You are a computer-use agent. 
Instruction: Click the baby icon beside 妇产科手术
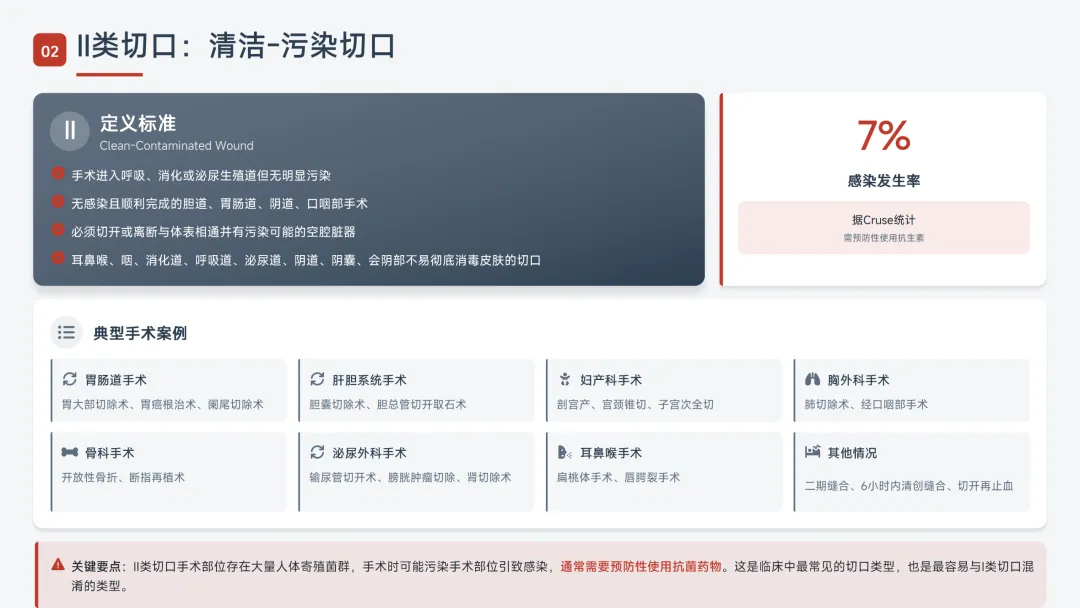point(565,379)
